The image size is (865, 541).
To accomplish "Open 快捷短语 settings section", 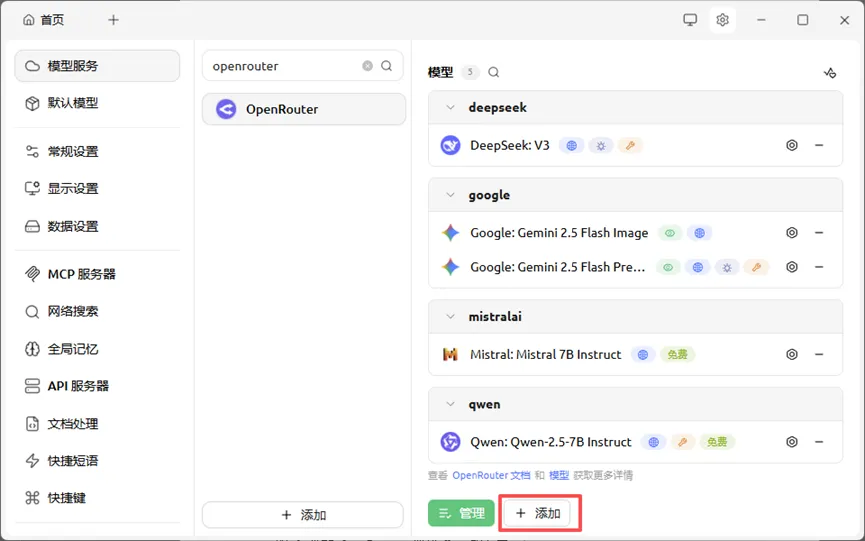I will (97, 460).
